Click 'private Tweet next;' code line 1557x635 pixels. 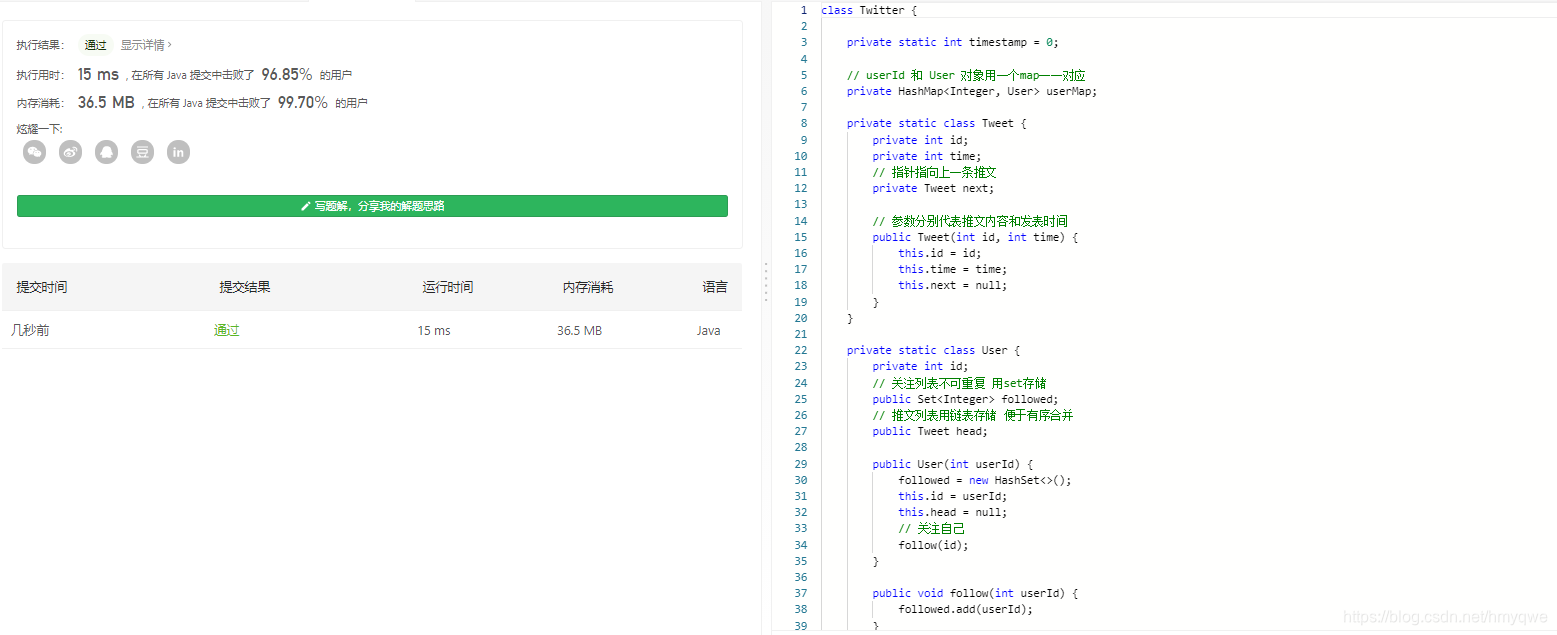tap(933, 188)
